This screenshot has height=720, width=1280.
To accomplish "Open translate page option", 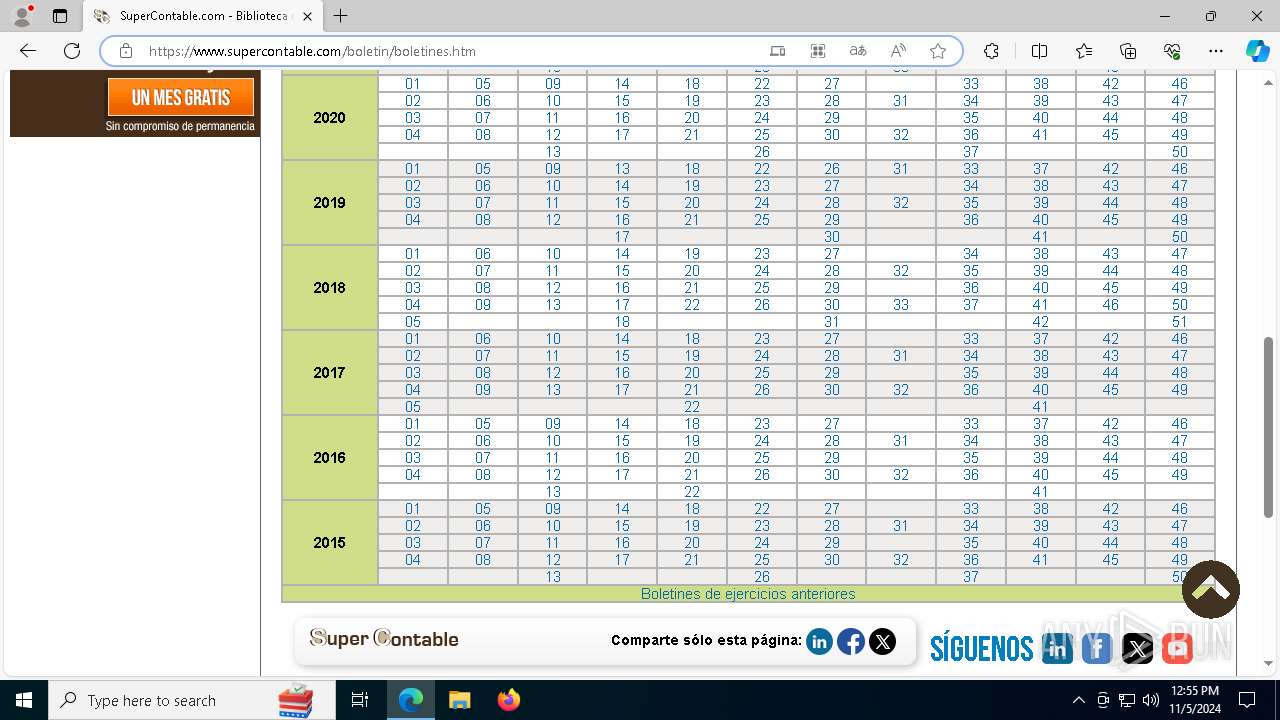I will pyautogui.click(x=858, y=51).
